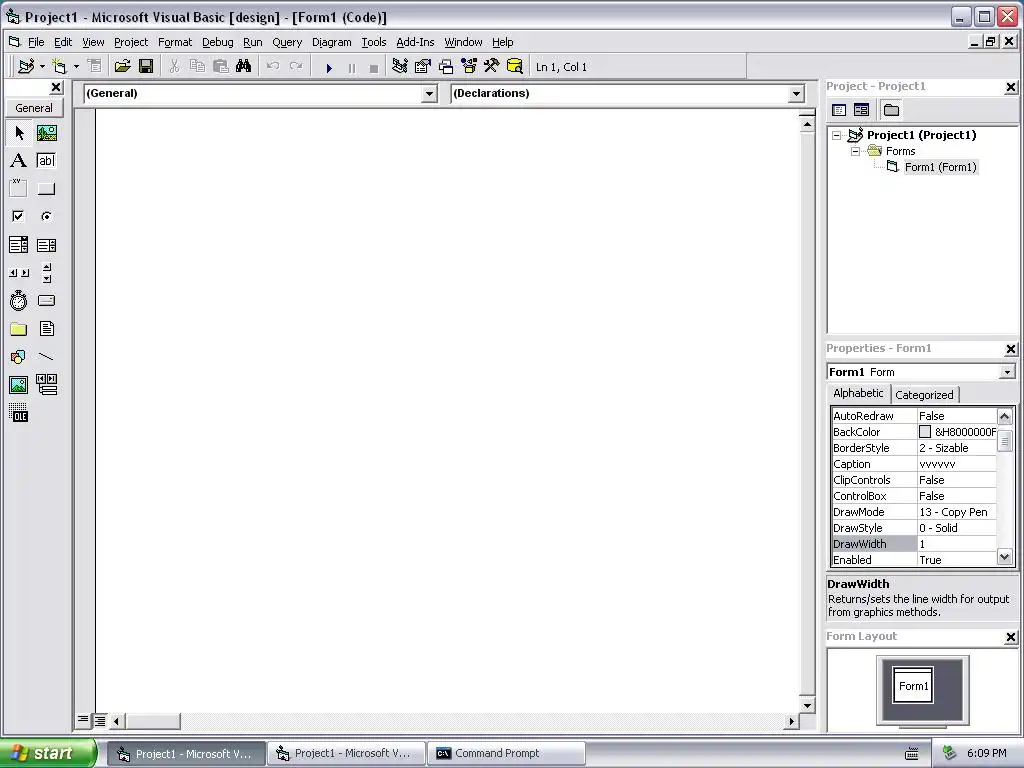Viewport: 1024px width, 768px height.
Task: Select the OLE container tool
Action: 19,413
